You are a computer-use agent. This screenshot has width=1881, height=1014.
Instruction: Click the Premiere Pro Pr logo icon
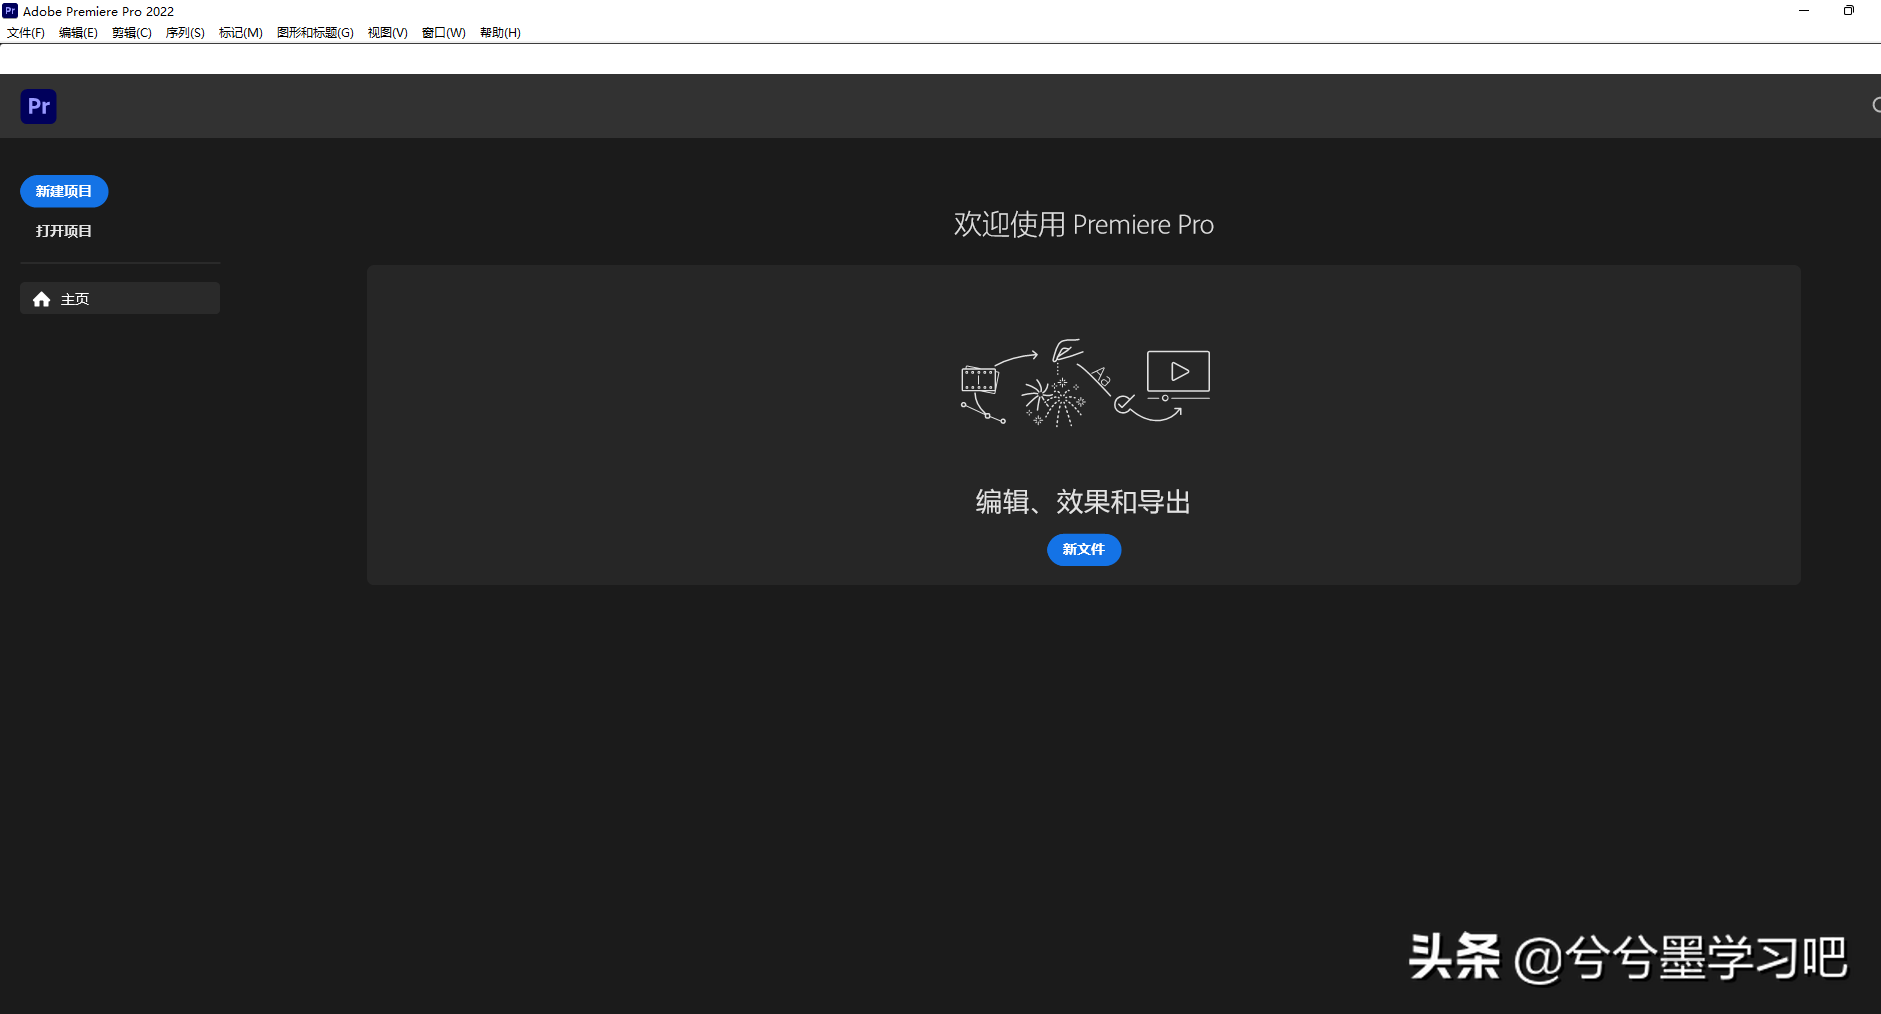[x=38, y=106]
